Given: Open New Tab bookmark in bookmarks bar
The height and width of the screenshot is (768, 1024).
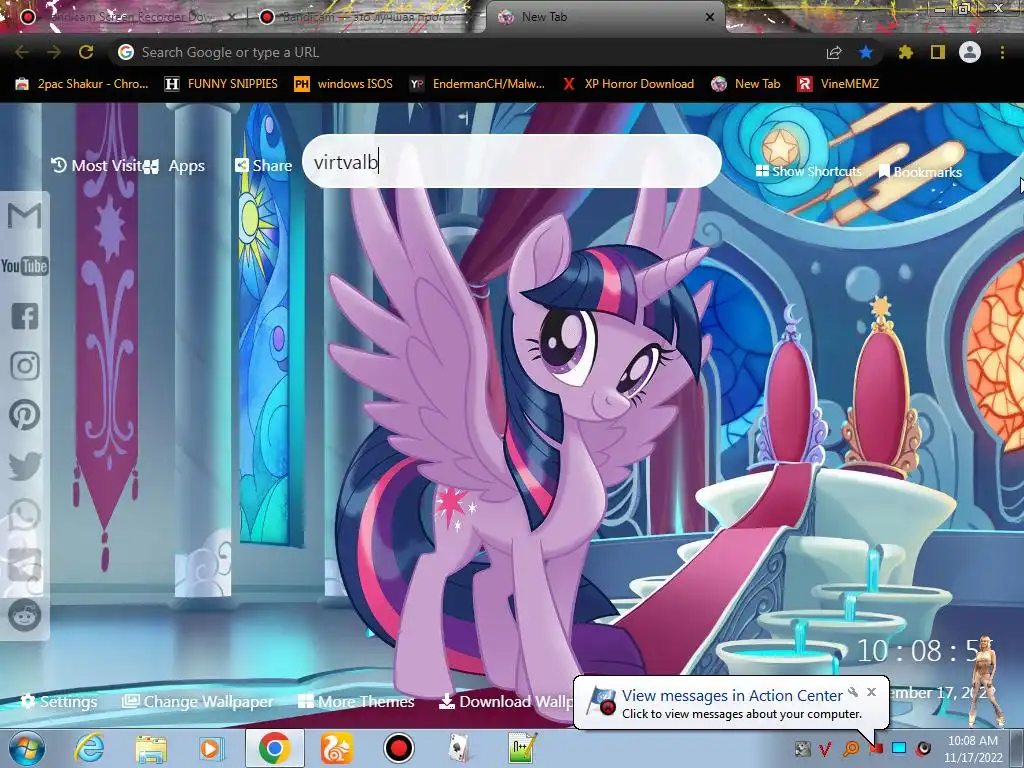Looking at the screenshot, I should click(x=746, y=84).
